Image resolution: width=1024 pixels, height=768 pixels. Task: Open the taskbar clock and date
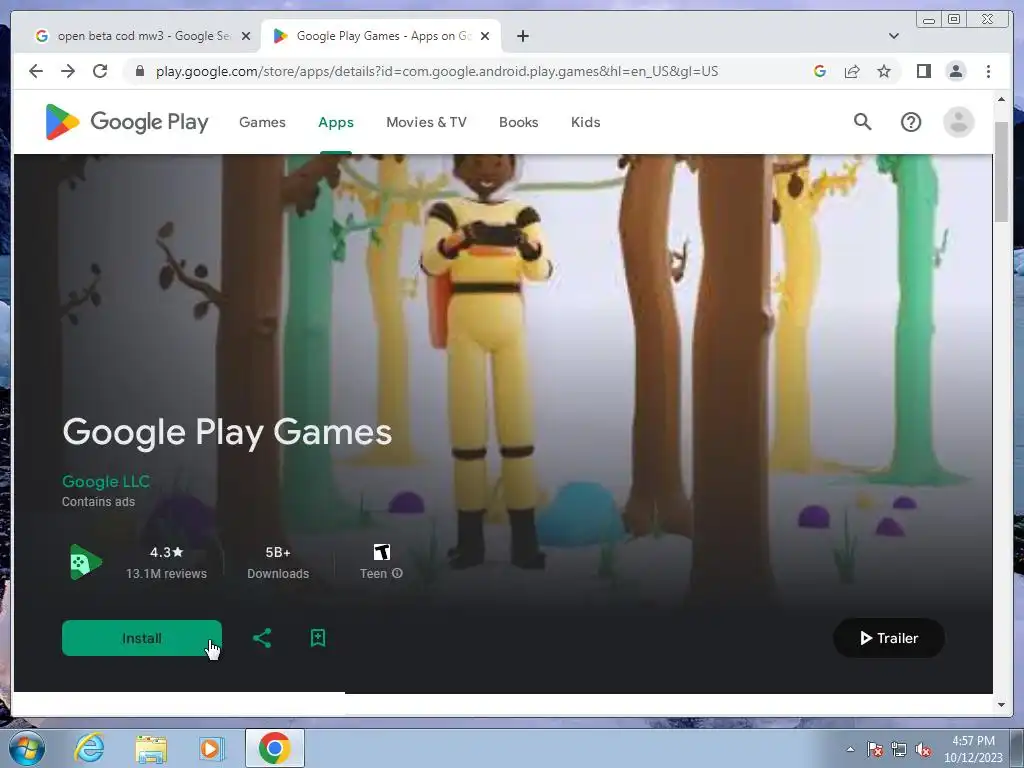(973, 748)
